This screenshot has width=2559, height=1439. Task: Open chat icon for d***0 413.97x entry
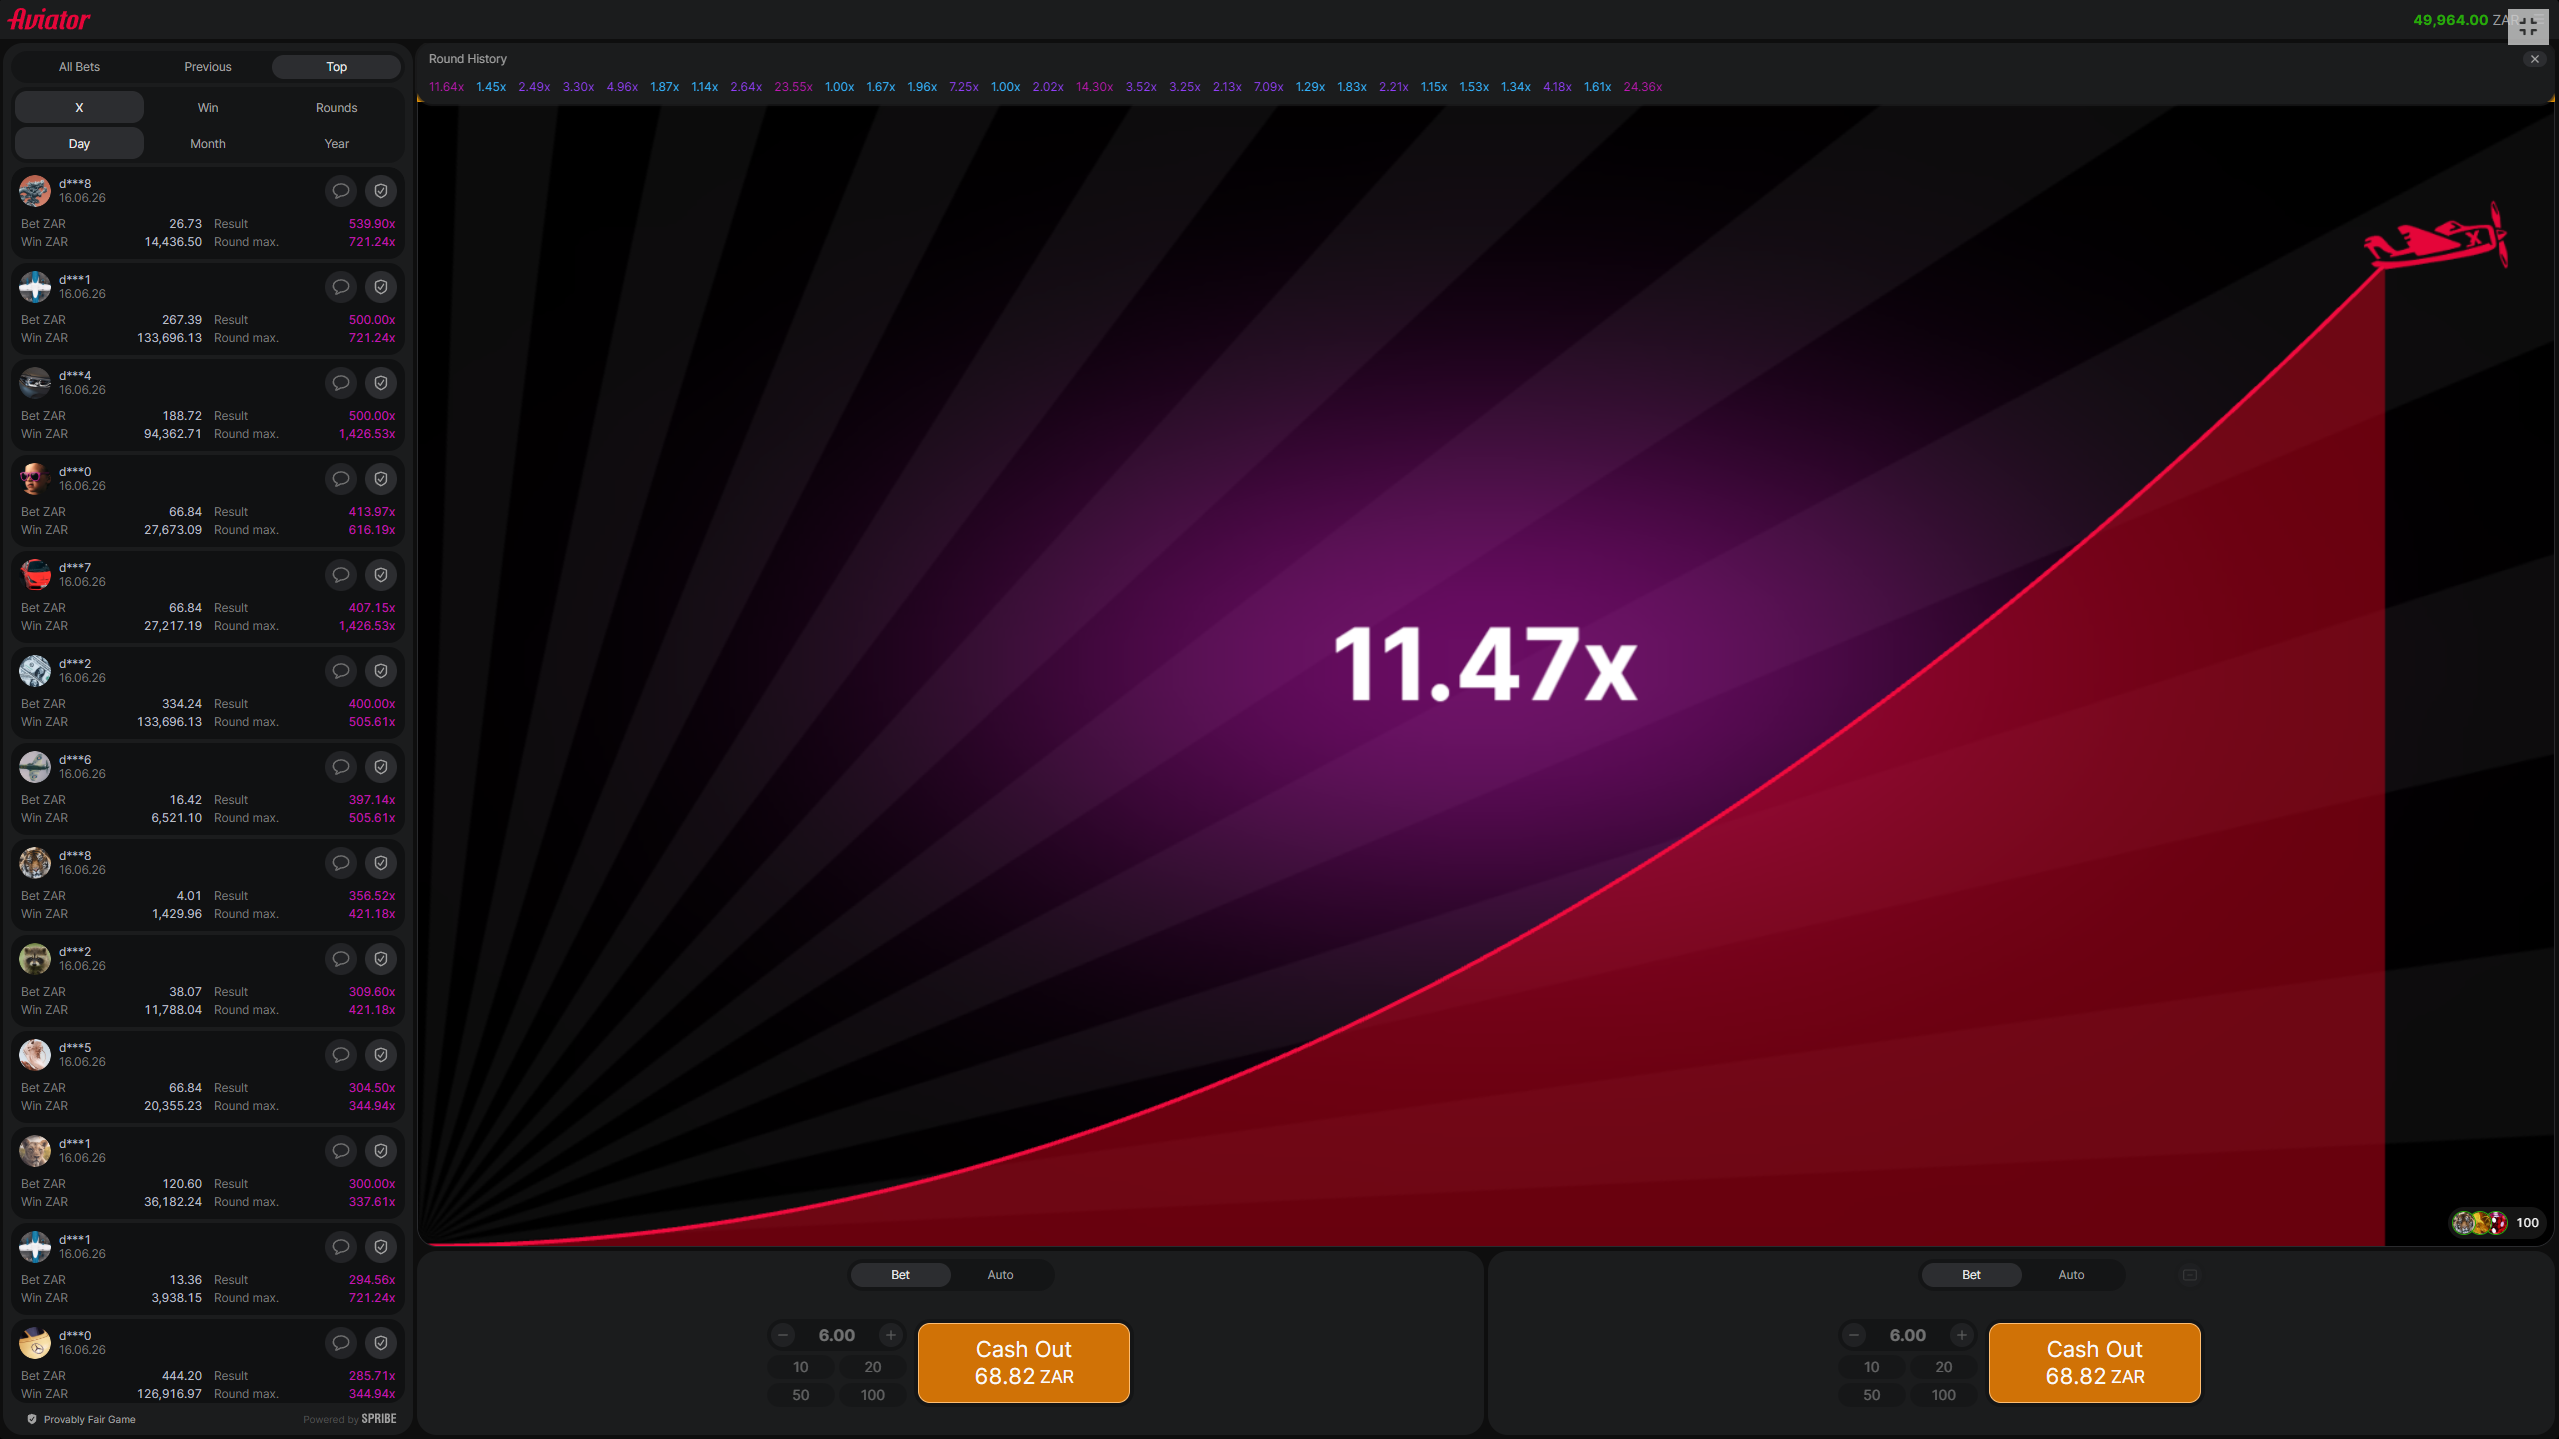coord(341,479)
